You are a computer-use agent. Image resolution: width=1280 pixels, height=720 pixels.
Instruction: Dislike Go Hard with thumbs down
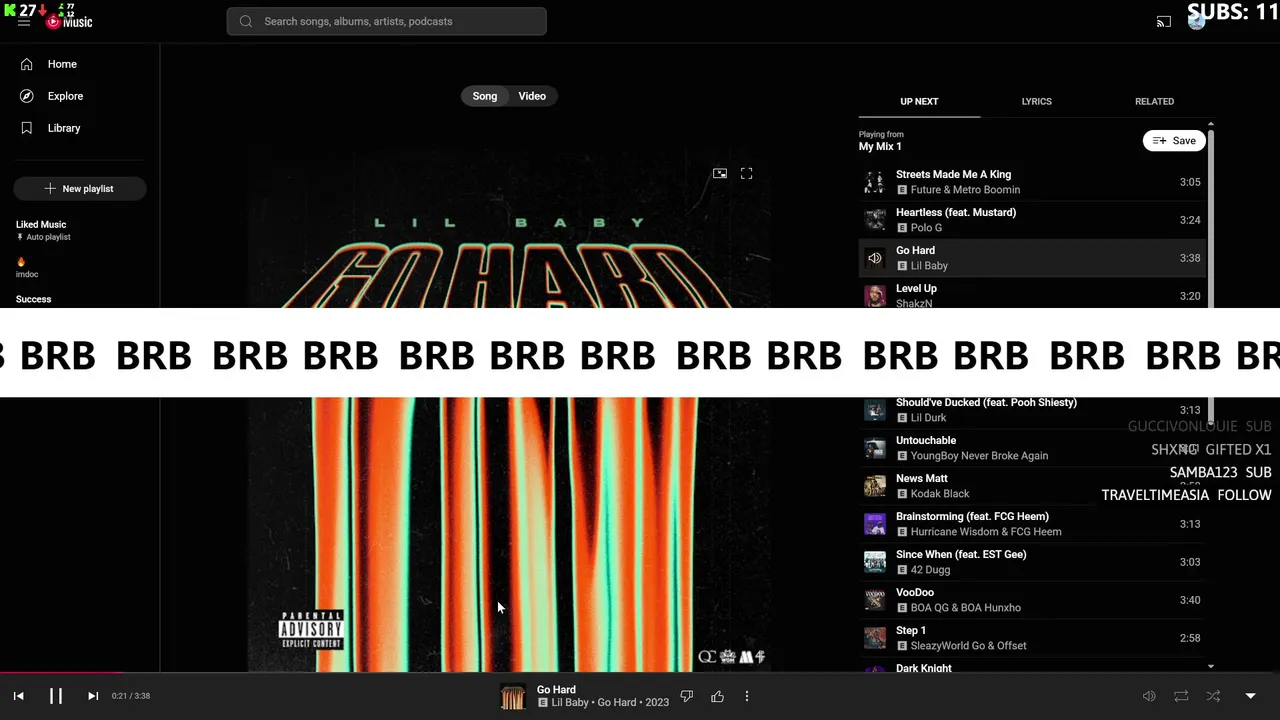click(687, 696)
